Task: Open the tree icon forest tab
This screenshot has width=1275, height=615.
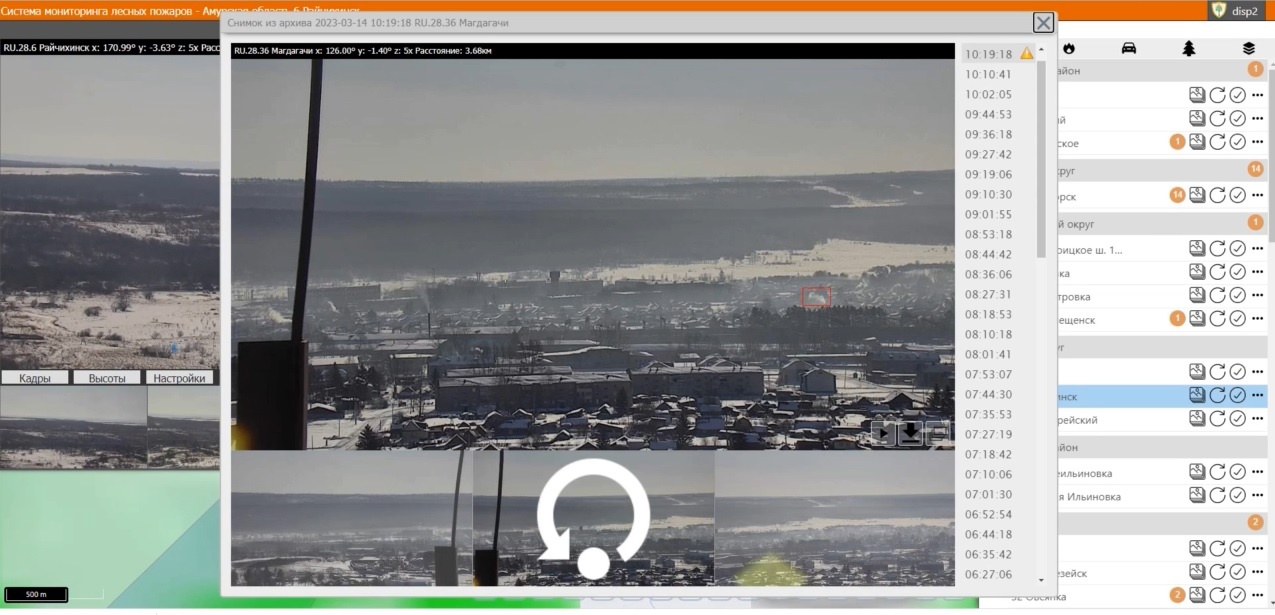Action: pos(1189,48)
